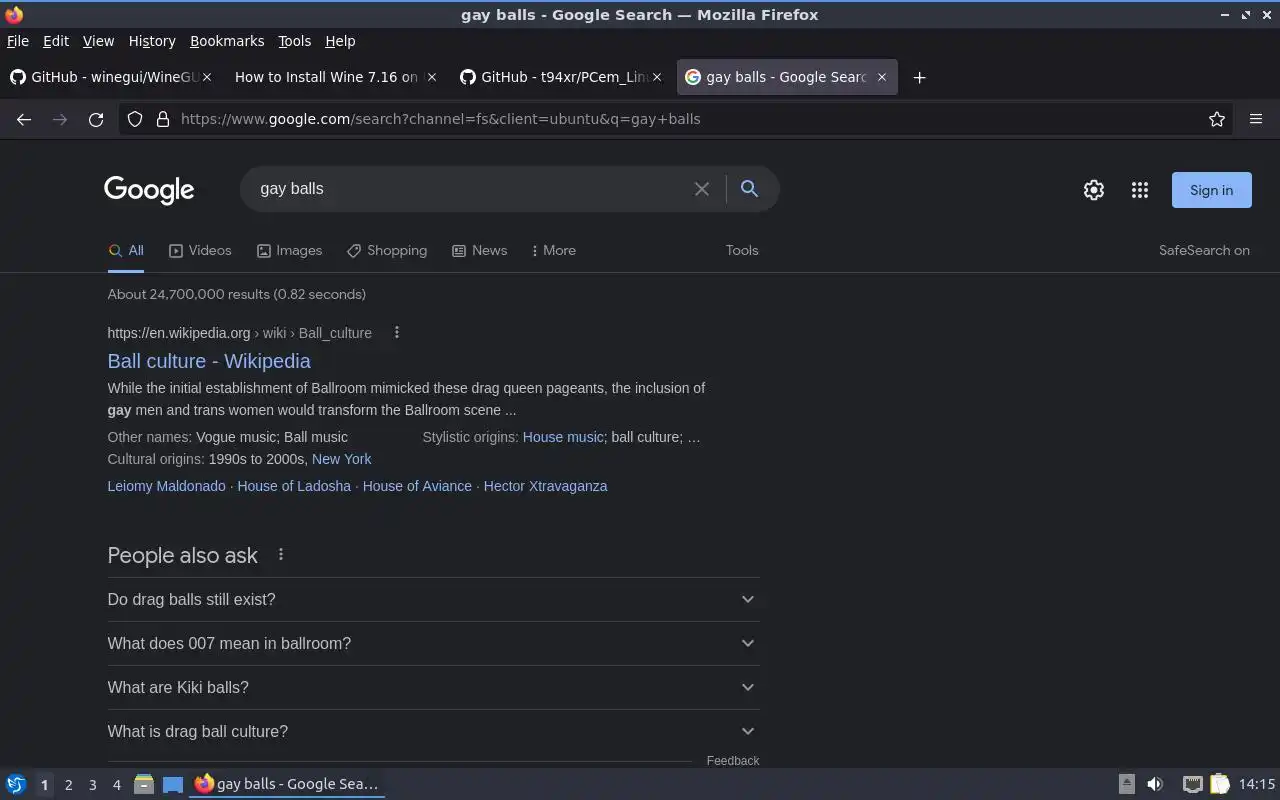Switch to GitHub t94xr/PCem tab
The height and width of the screenshot is (800, 1280).
point(560,77)
